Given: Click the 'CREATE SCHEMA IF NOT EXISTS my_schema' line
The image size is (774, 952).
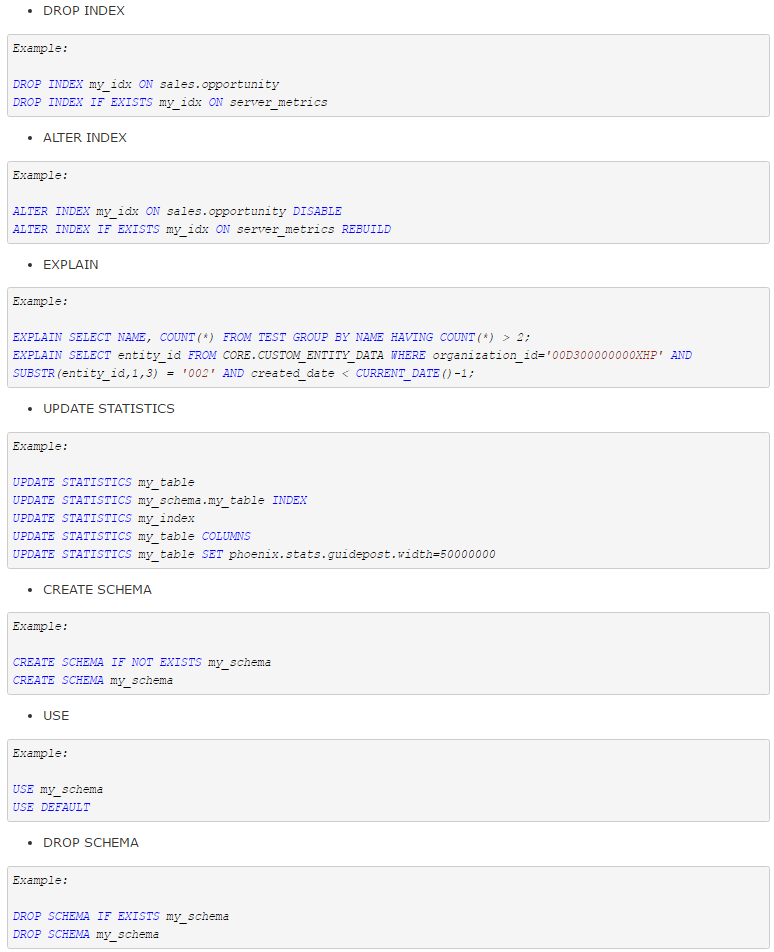Looking at the screenshot, I should coord(141,662).
